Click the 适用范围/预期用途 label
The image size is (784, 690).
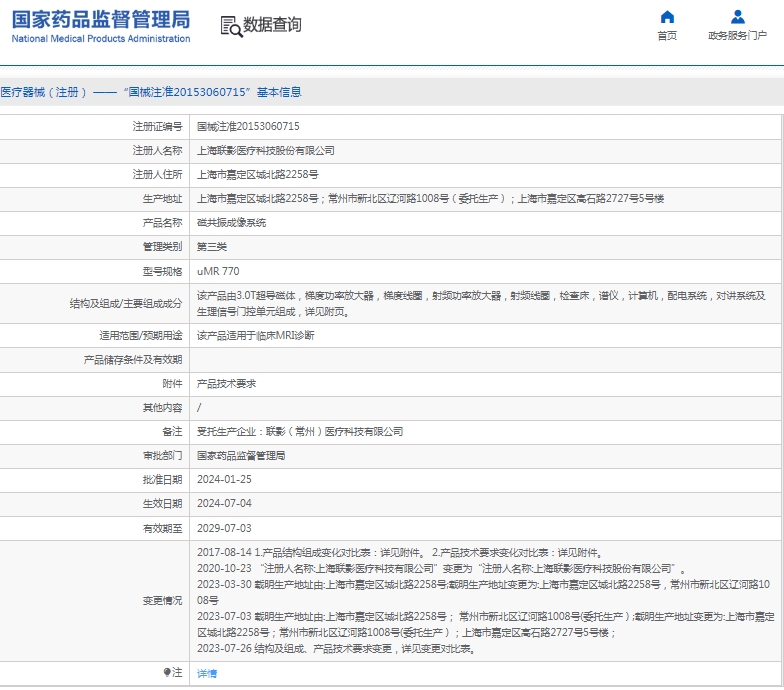click(141, 336)
